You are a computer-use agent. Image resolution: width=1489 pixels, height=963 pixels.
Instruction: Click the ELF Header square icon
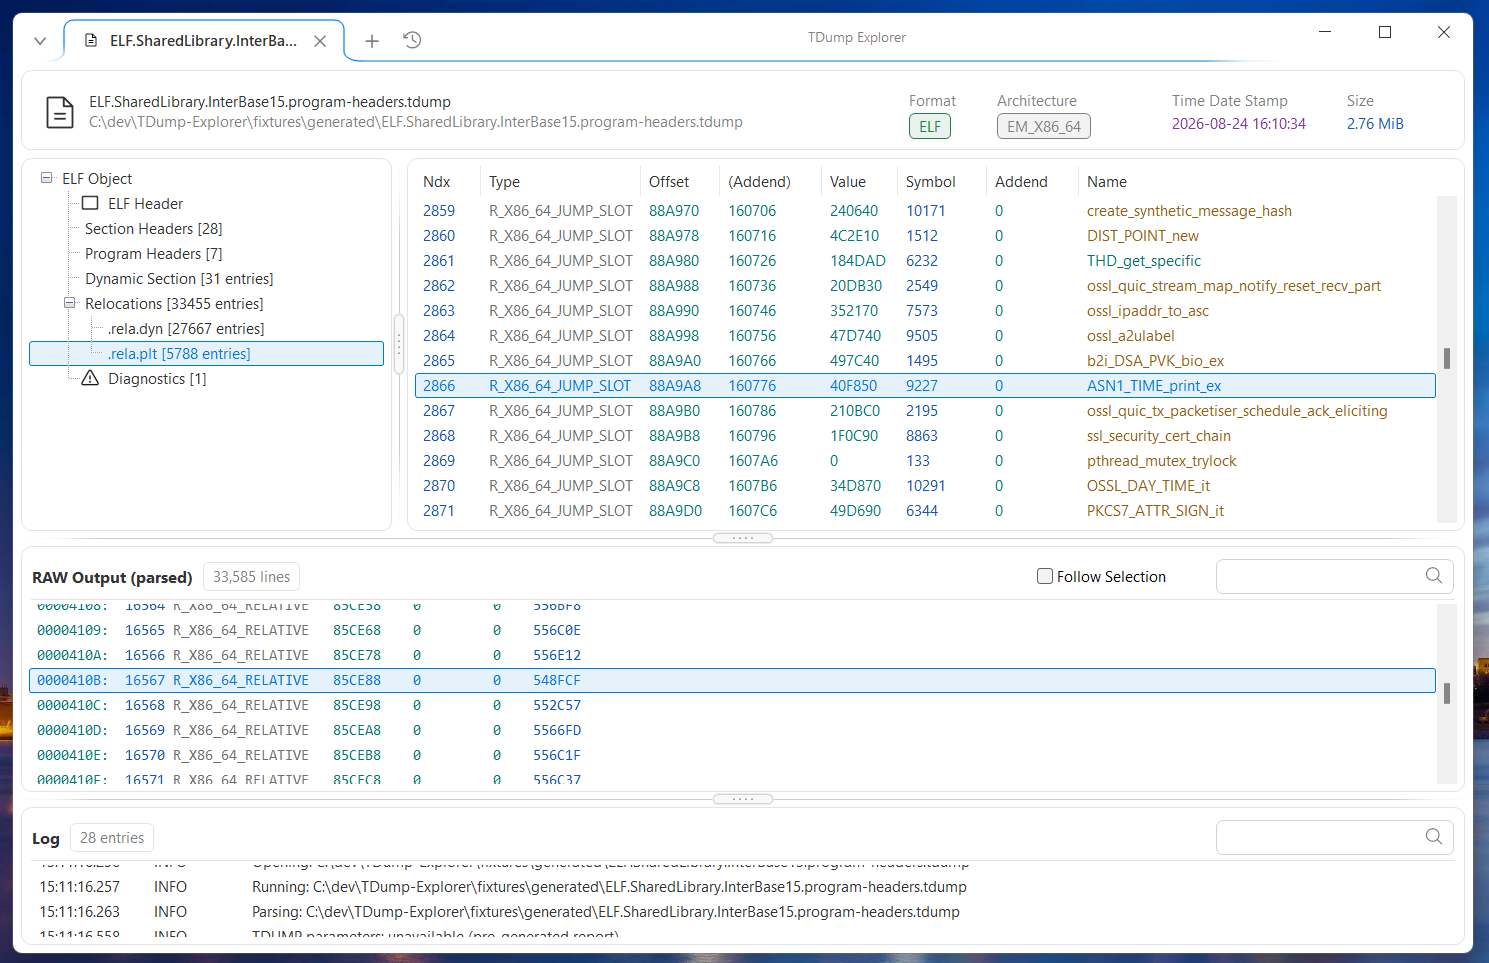[x=90, y=203]
